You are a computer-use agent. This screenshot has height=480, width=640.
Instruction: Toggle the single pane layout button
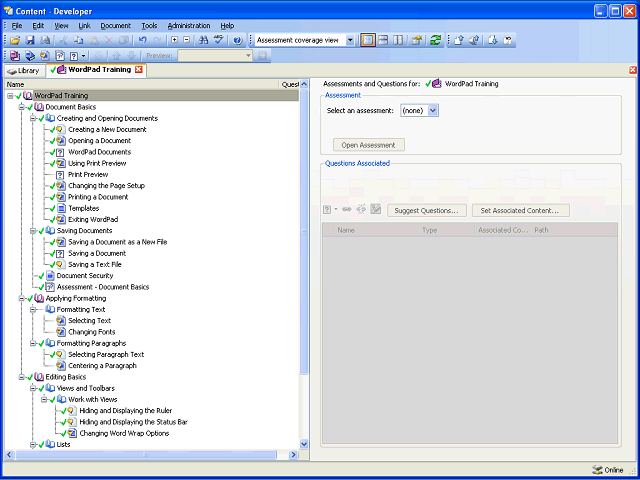[368, 40]
